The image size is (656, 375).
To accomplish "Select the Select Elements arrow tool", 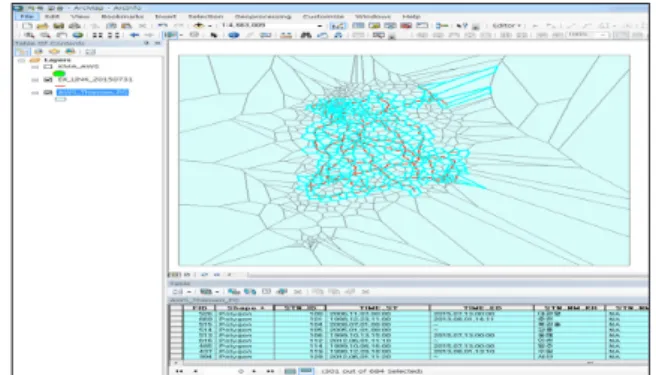I will pyautogui.click(x=214, y=35).
